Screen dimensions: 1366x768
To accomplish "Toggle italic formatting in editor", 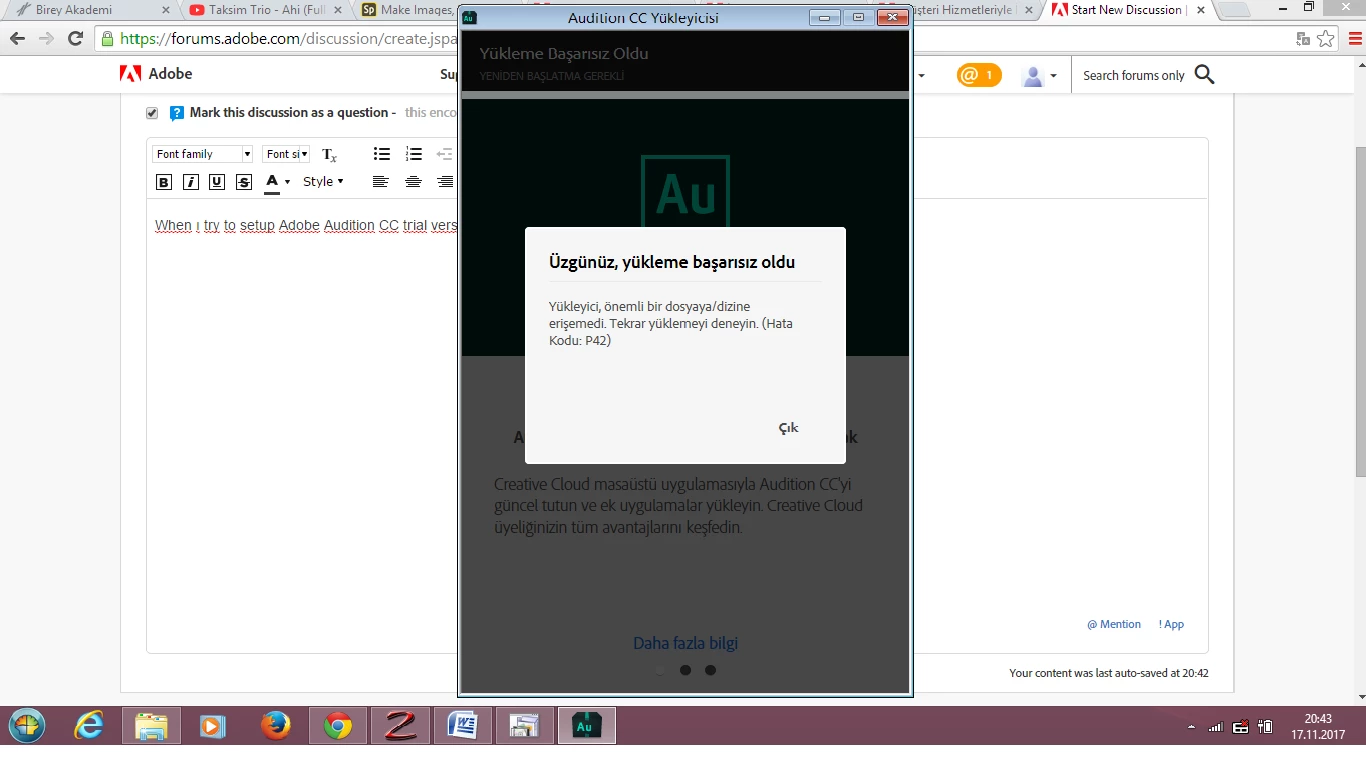I will (190, 182).
